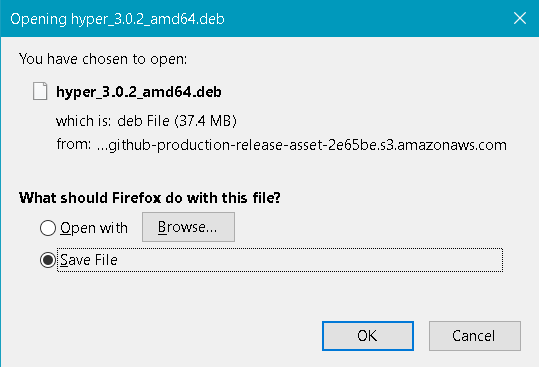The image size is (539, 367).
Task: Click the 'from:' label
Action: (74, 144)
